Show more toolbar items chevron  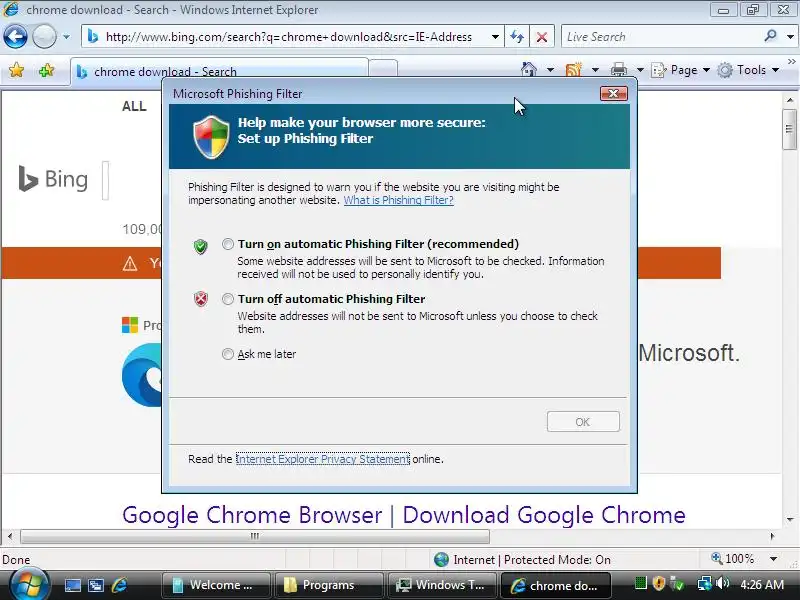(x=792, y=62)
